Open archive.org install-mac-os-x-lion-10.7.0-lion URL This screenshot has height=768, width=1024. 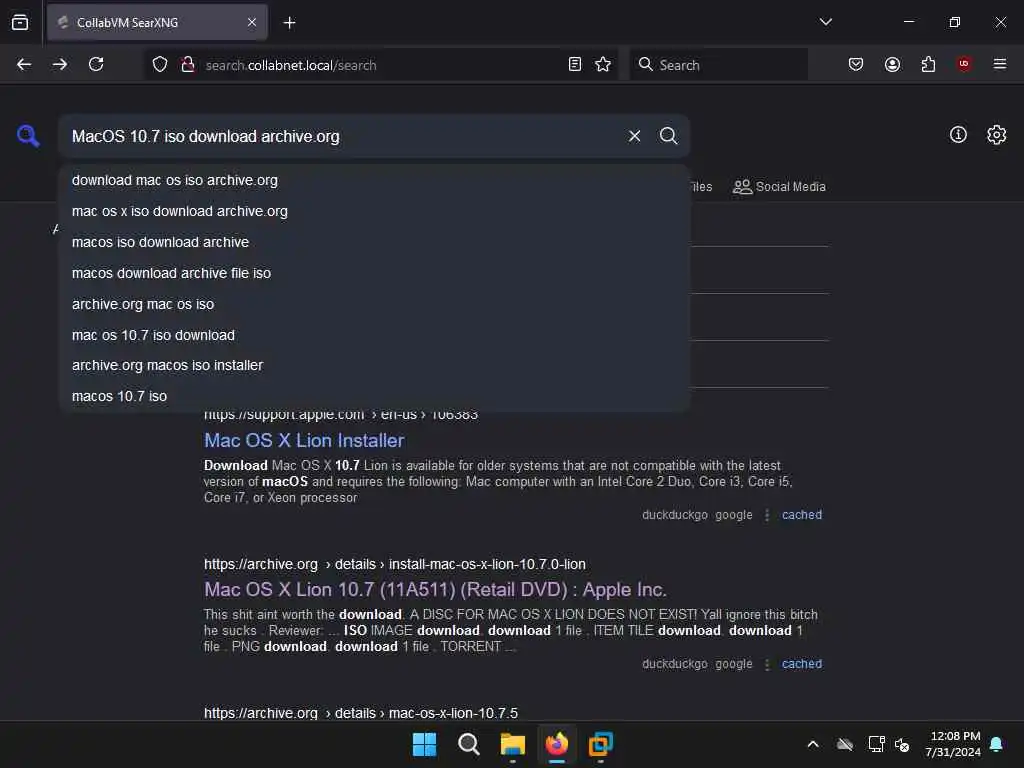click(394, 564)
